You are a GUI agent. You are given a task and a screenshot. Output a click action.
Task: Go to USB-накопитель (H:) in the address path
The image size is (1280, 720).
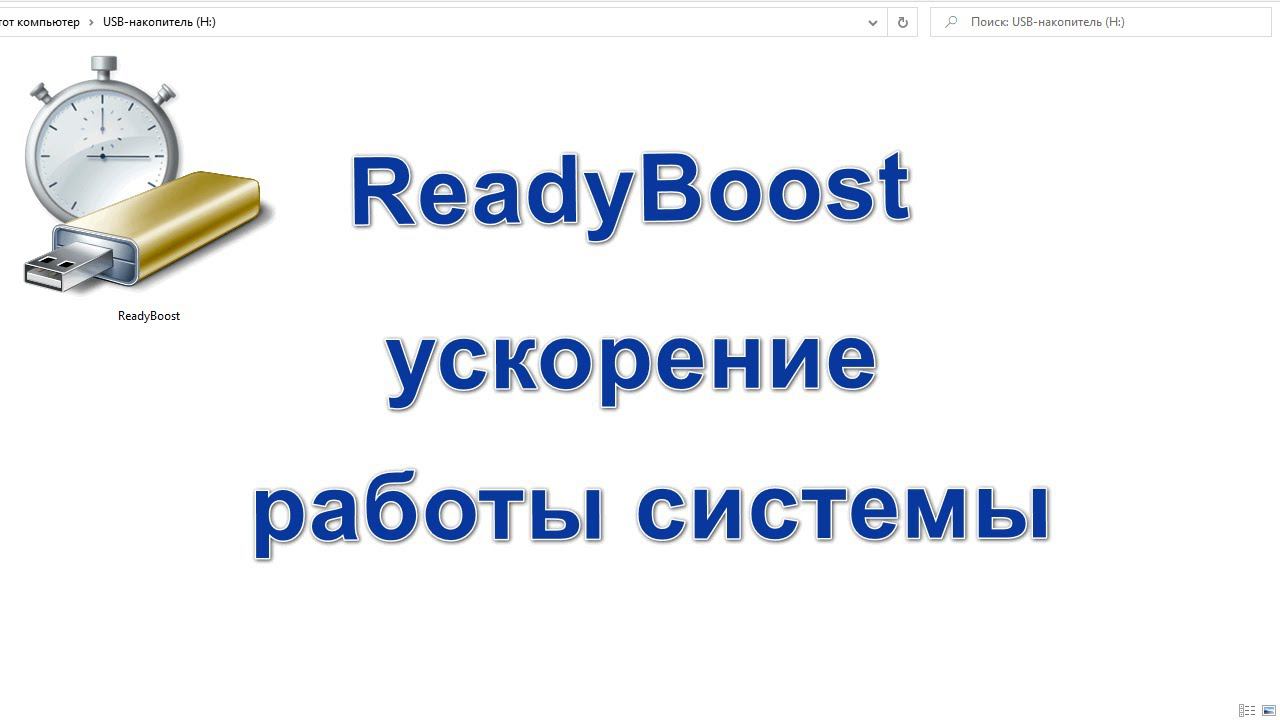[x=159, y=22]
